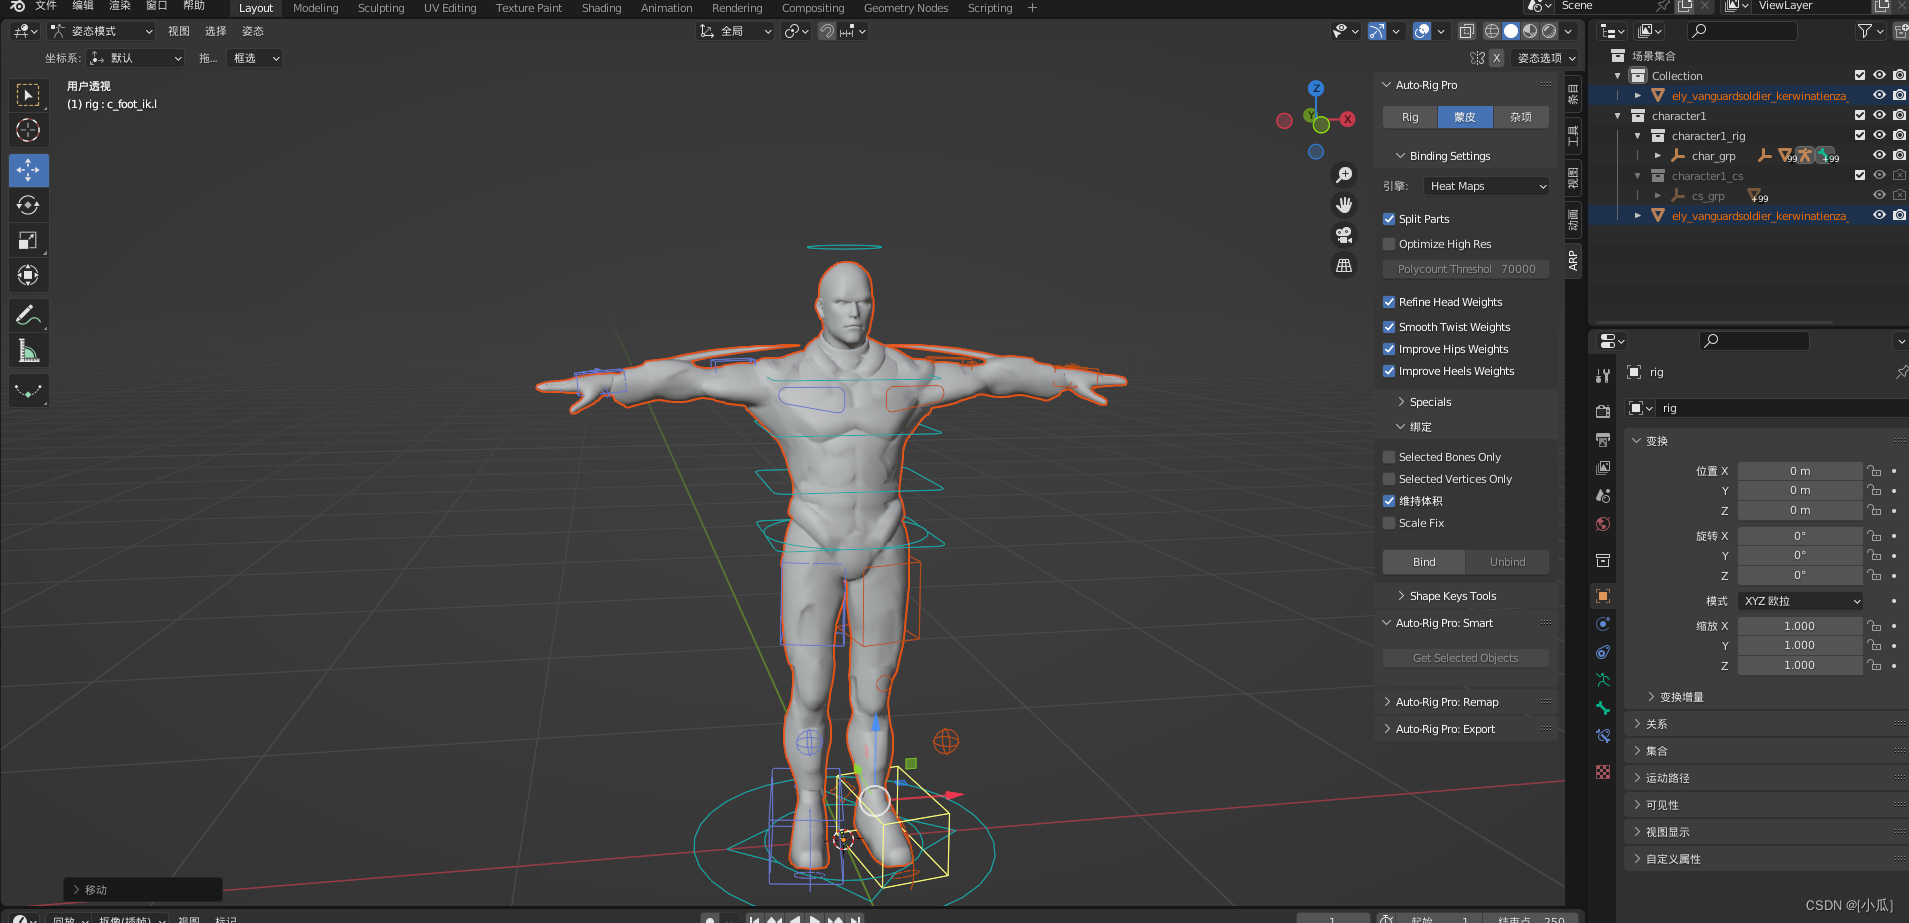
Task: Enable Optimize High Res checkbox
Action: [x=1389, y=244]
